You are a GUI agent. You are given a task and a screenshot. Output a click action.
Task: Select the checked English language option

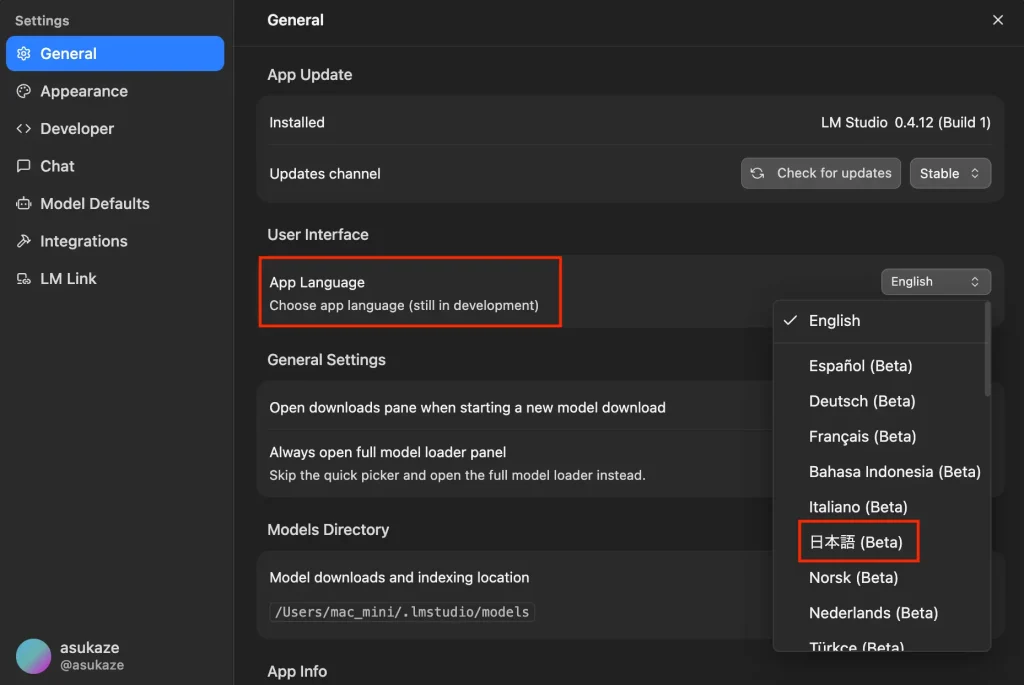coord(834,321)
